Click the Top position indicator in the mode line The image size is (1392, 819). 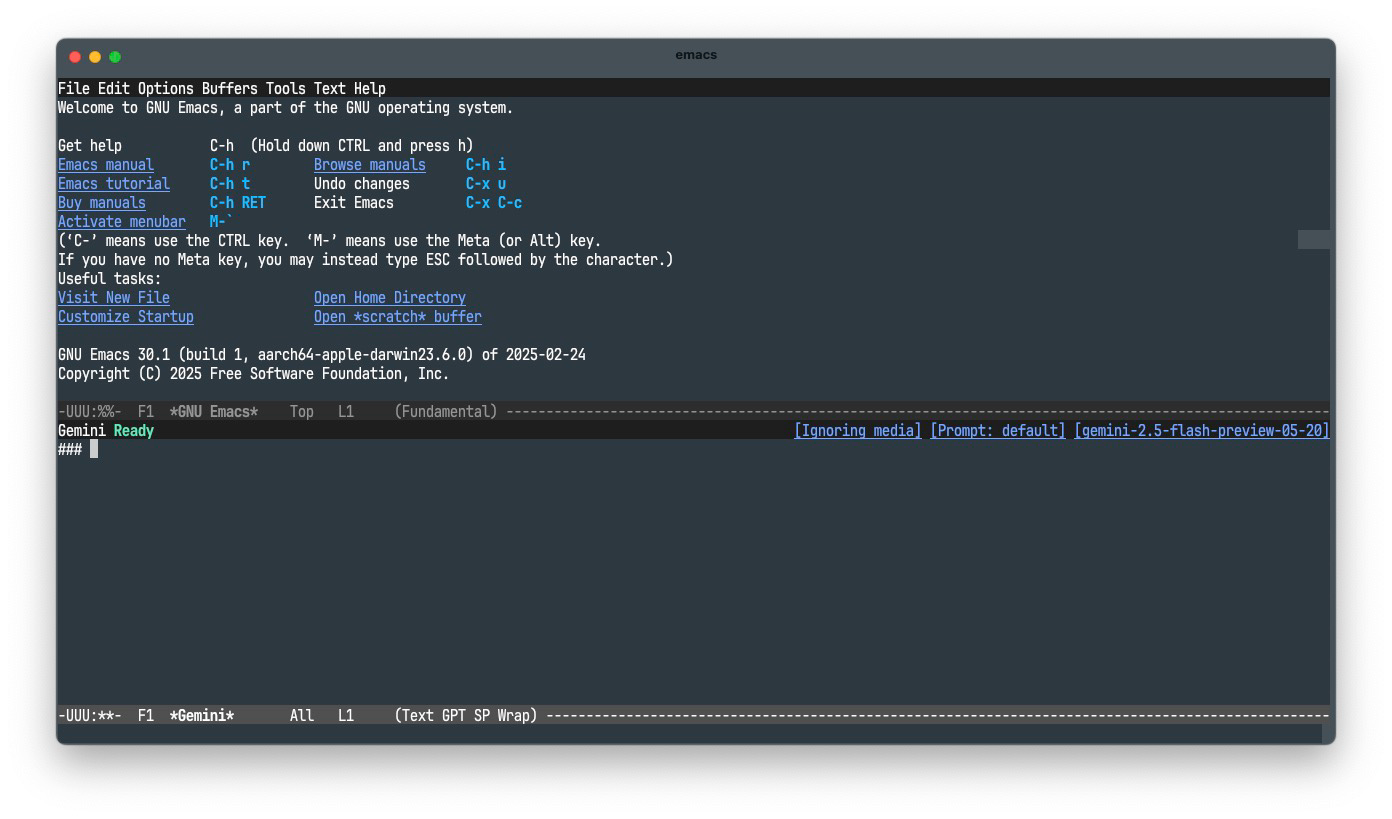click(x=302, y=412)
